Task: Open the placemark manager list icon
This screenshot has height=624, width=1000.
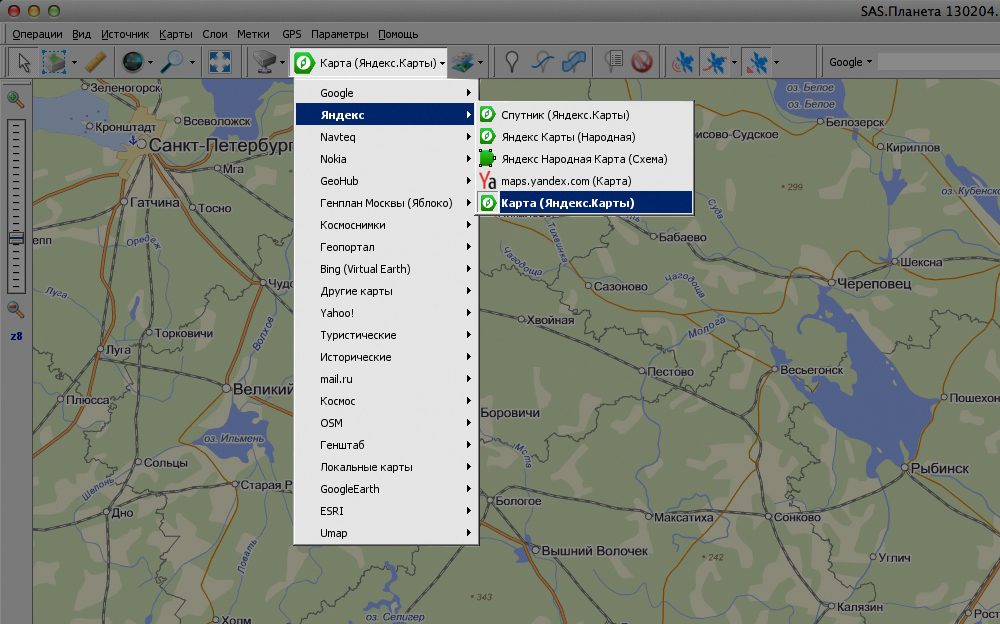Action: coord(613,62)
